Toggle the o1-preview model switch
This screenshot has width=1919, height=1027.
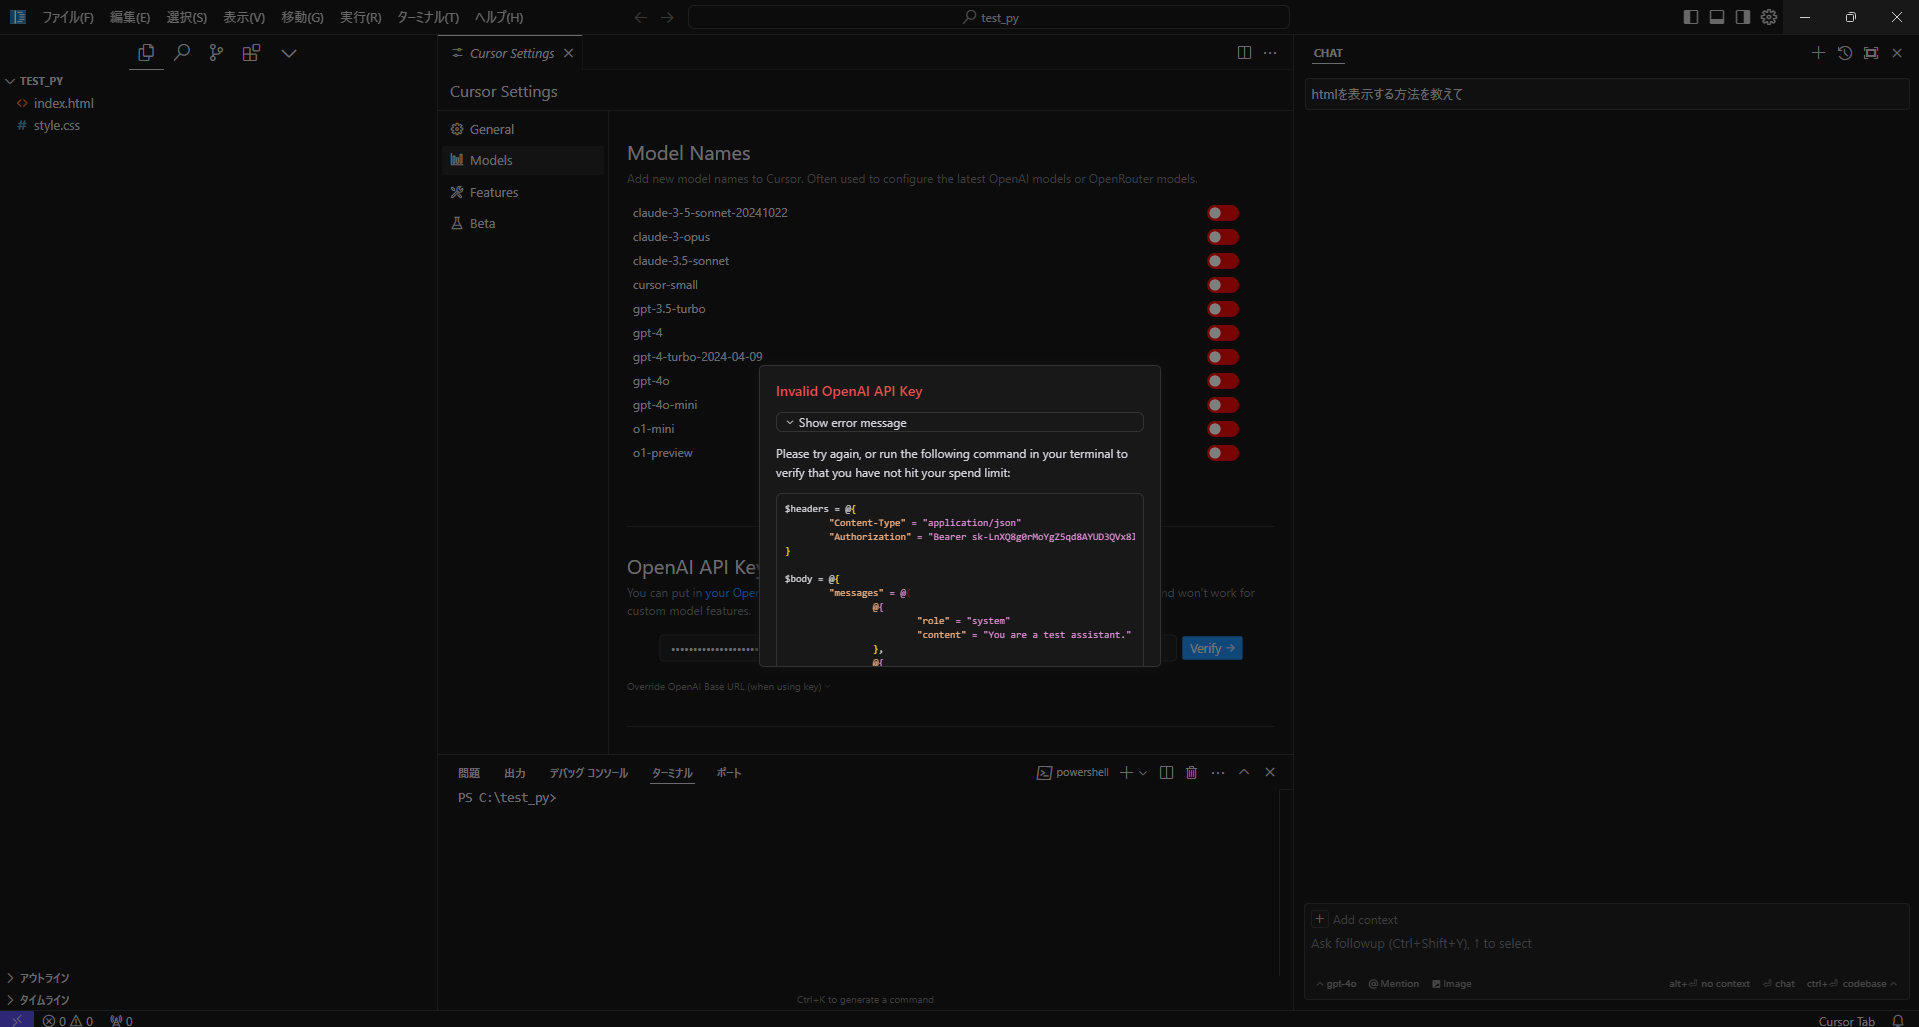coord(1222,453)
